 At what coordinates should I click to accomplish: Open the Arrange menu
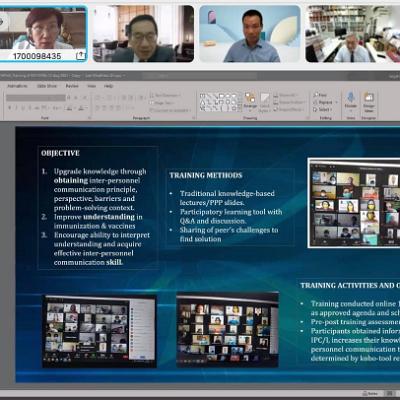[x=250, y=101]
